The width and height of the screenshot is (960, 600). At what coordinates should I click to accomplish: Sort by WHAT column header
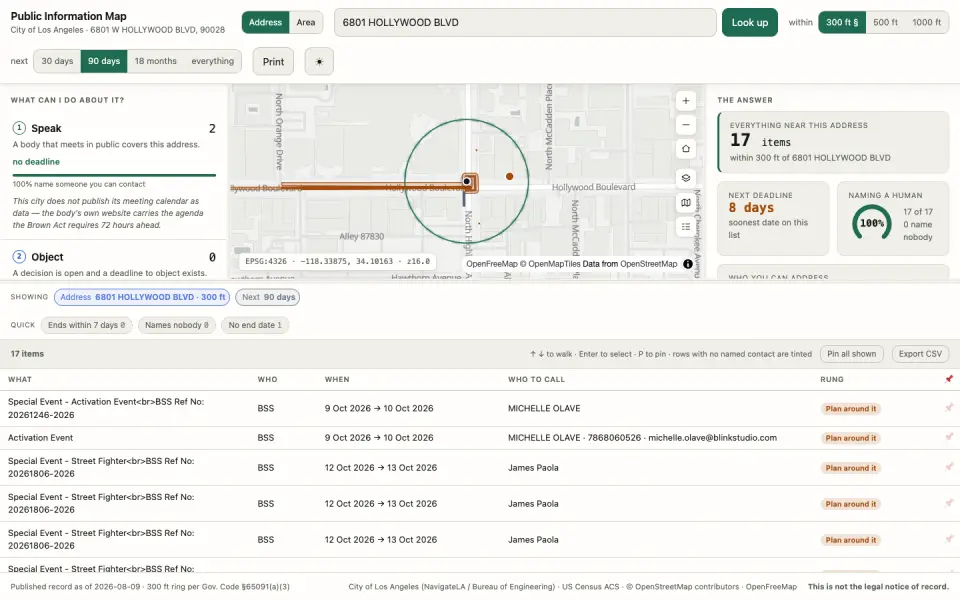(20, 380)
